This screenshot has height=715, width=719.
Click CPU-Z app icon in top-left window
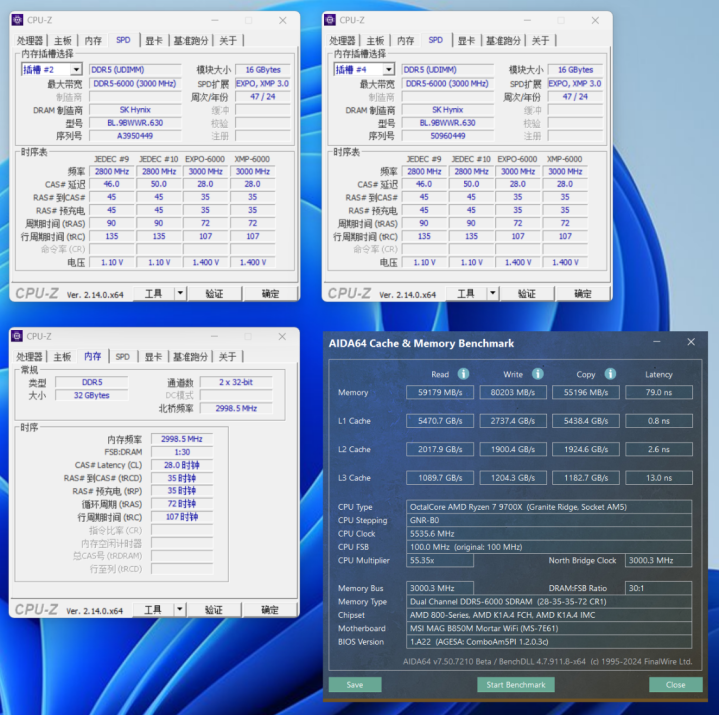pyautogui.click(x=17, y=20)
